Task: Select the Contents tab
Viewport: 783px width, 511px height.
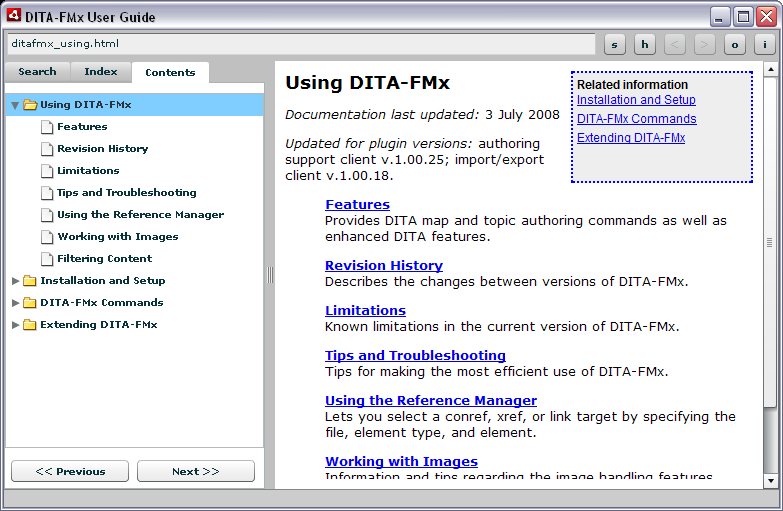Action: 170,72
